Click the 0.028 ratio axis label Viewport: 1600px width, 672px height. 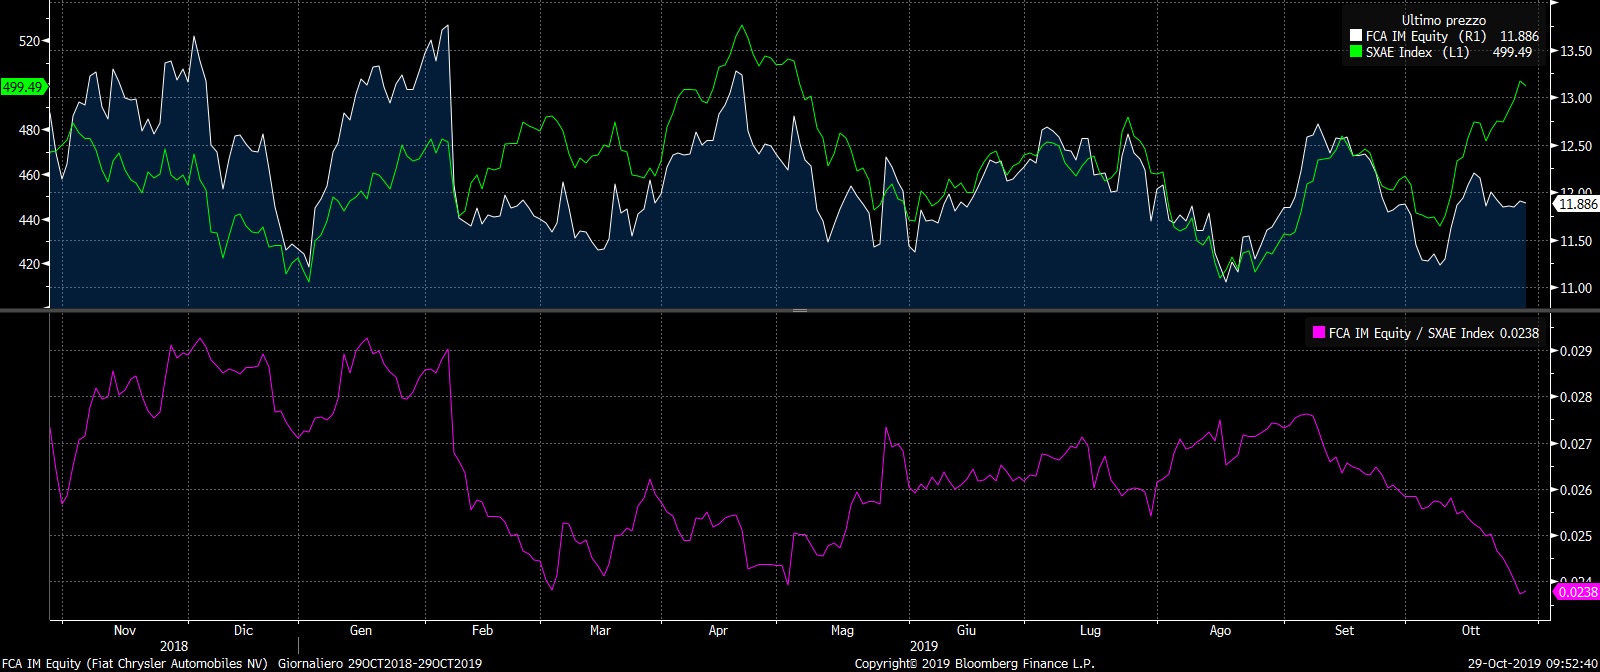click(x=1576, y=397)
